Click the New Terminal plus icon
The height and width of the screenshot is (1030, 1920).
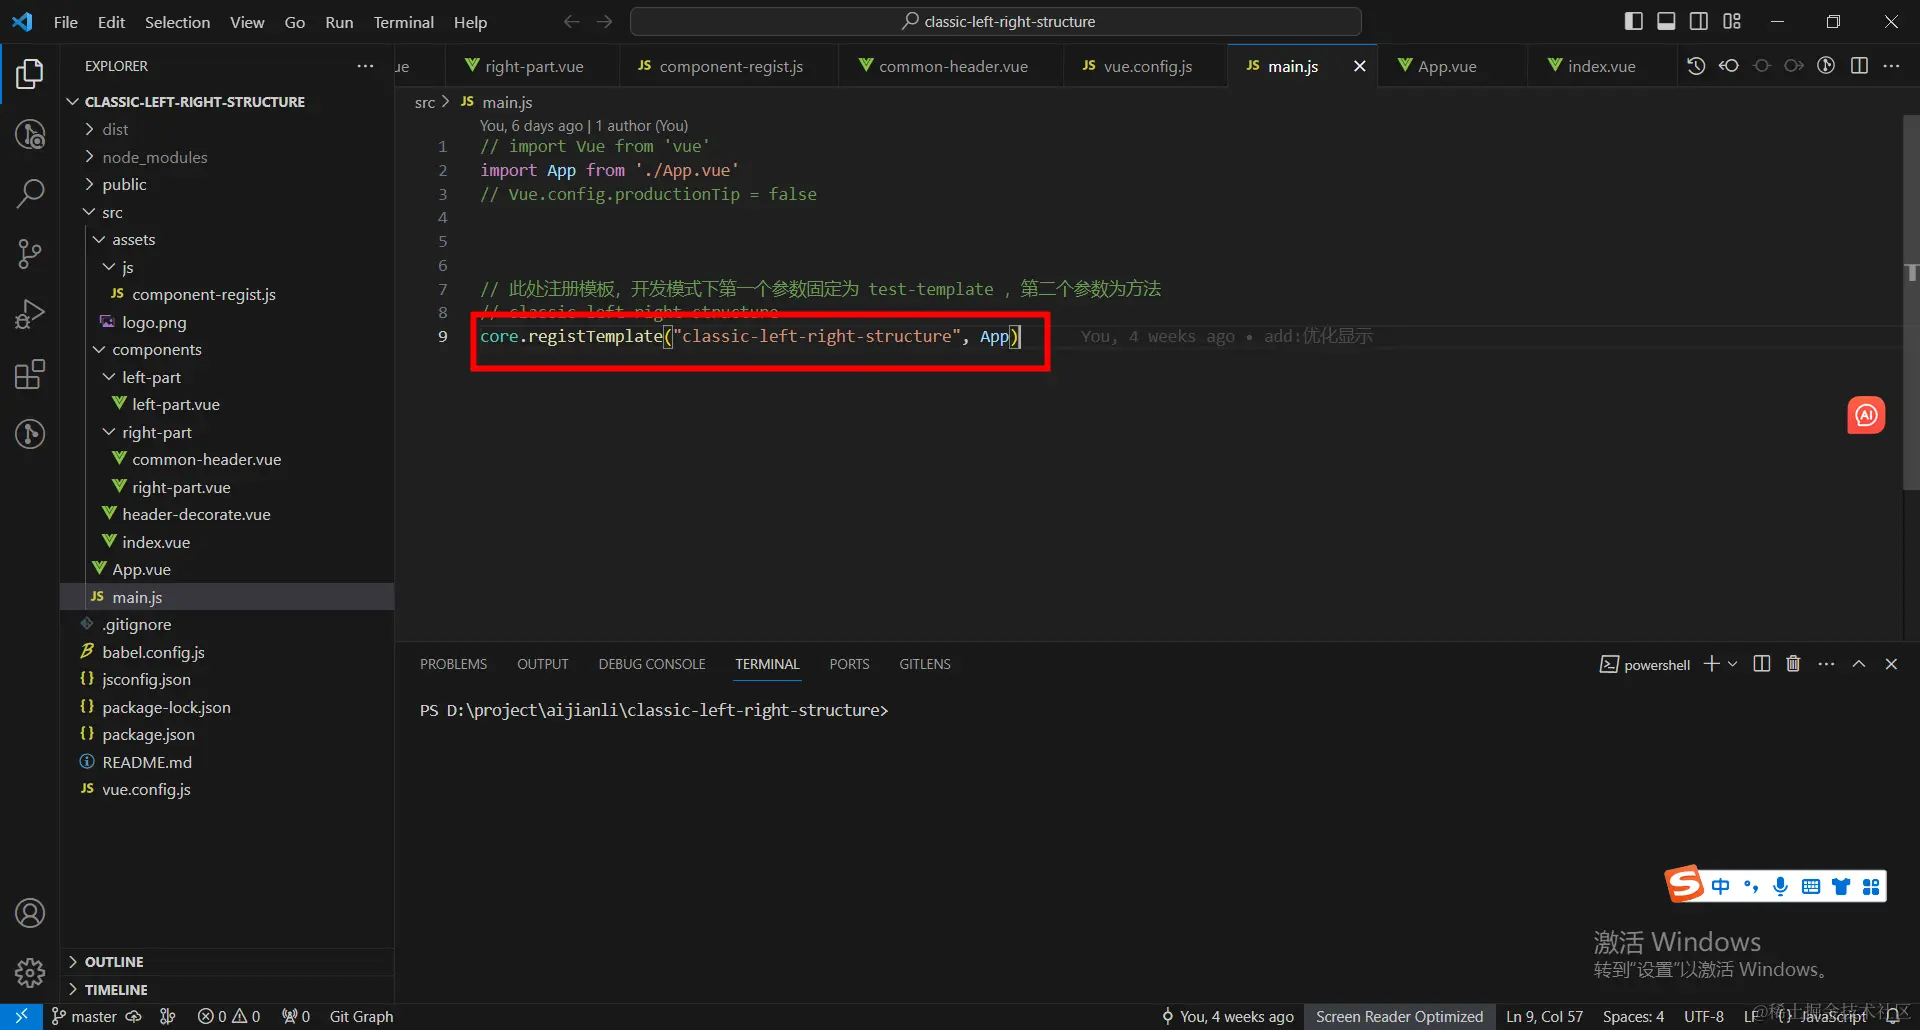pyautogui.click(x=1711, y=664)
